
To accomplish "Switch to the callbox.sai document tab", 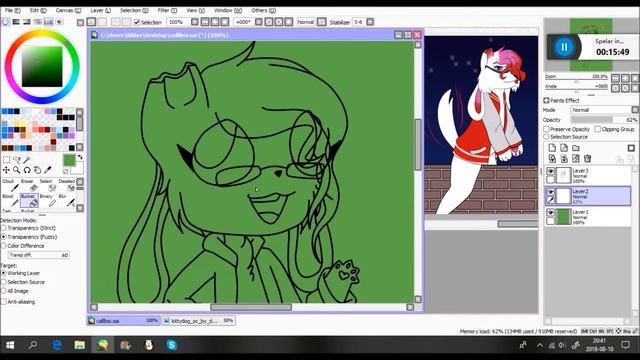I will tap(123, 321).
